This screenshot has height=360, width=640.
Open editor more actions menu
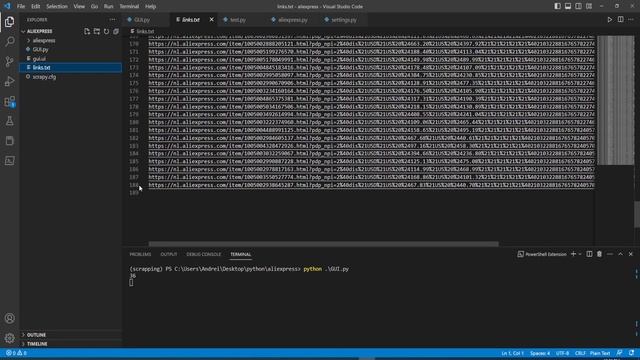click(631, 20)
